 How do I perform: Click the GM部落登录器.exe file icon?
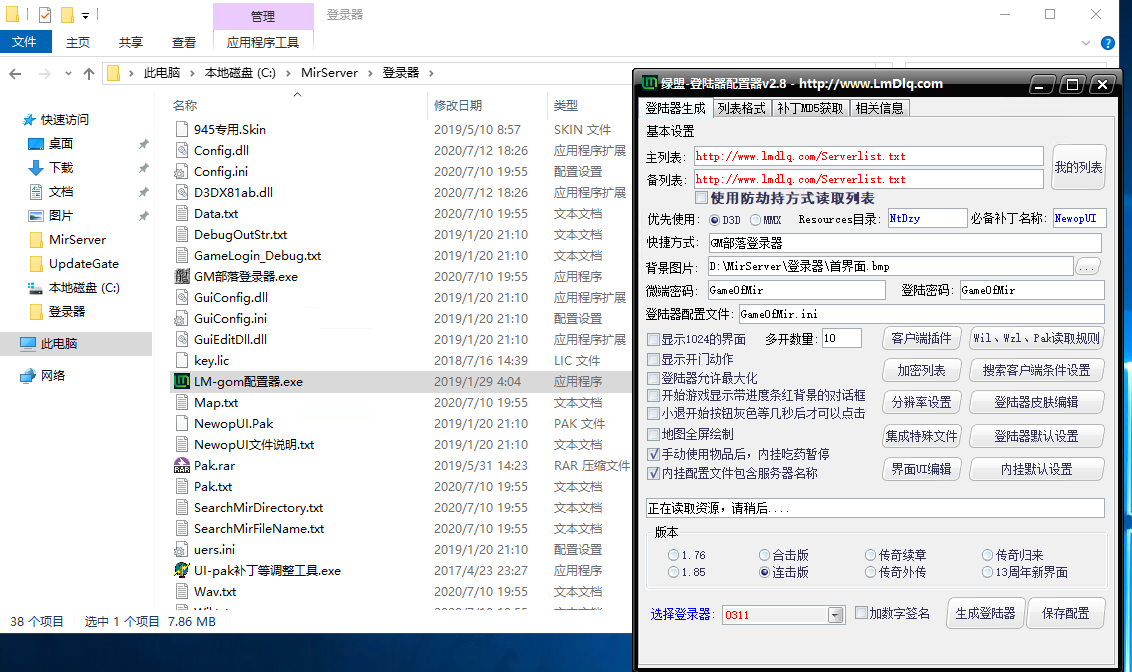[182, 276]
